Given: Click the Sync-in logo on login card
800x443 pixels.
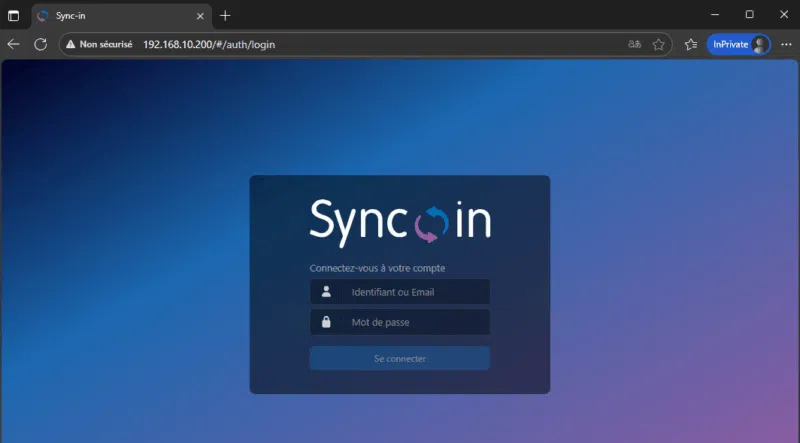Looking at the screenshot, I should (x=400, y=222).
